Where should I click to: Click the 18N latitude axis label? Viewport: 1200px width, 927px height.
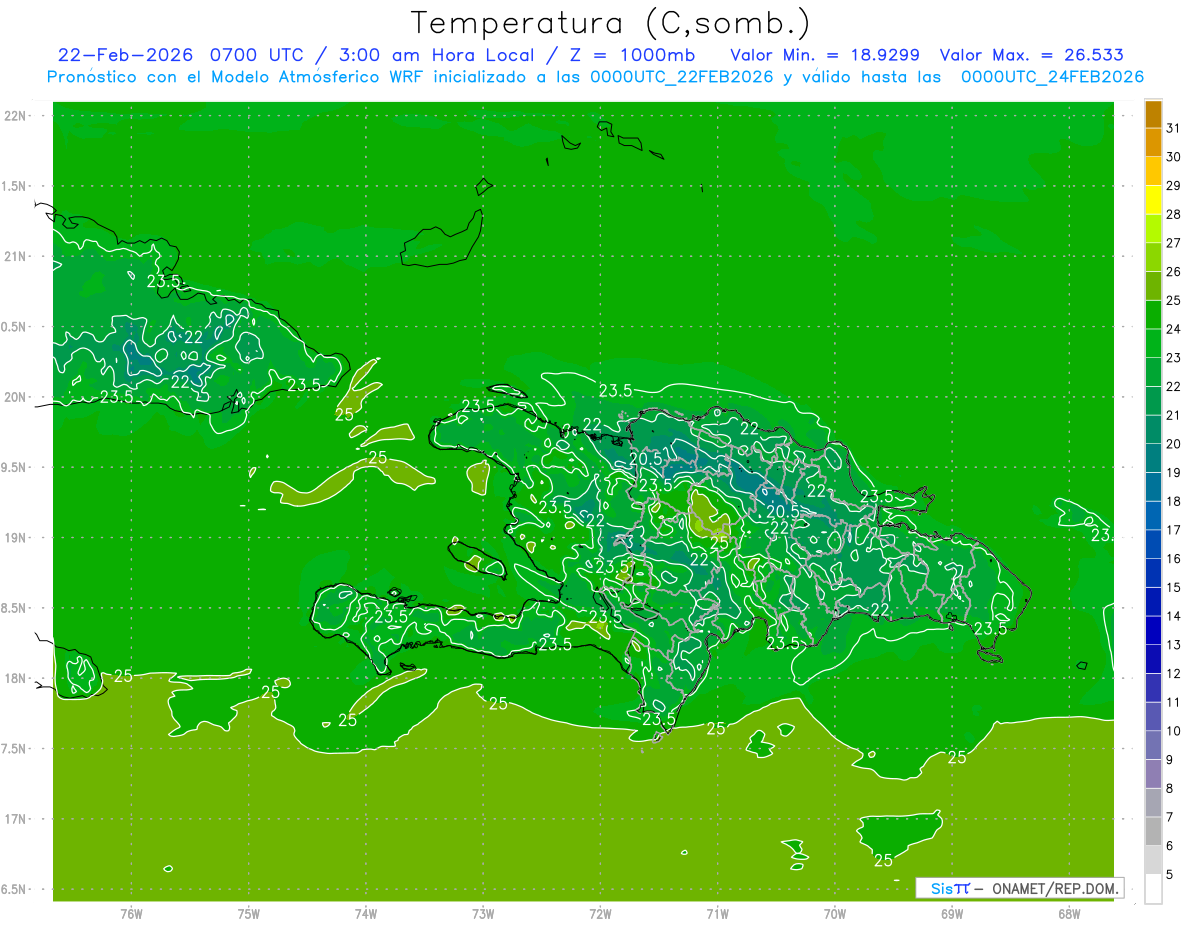tap(16, 678)
